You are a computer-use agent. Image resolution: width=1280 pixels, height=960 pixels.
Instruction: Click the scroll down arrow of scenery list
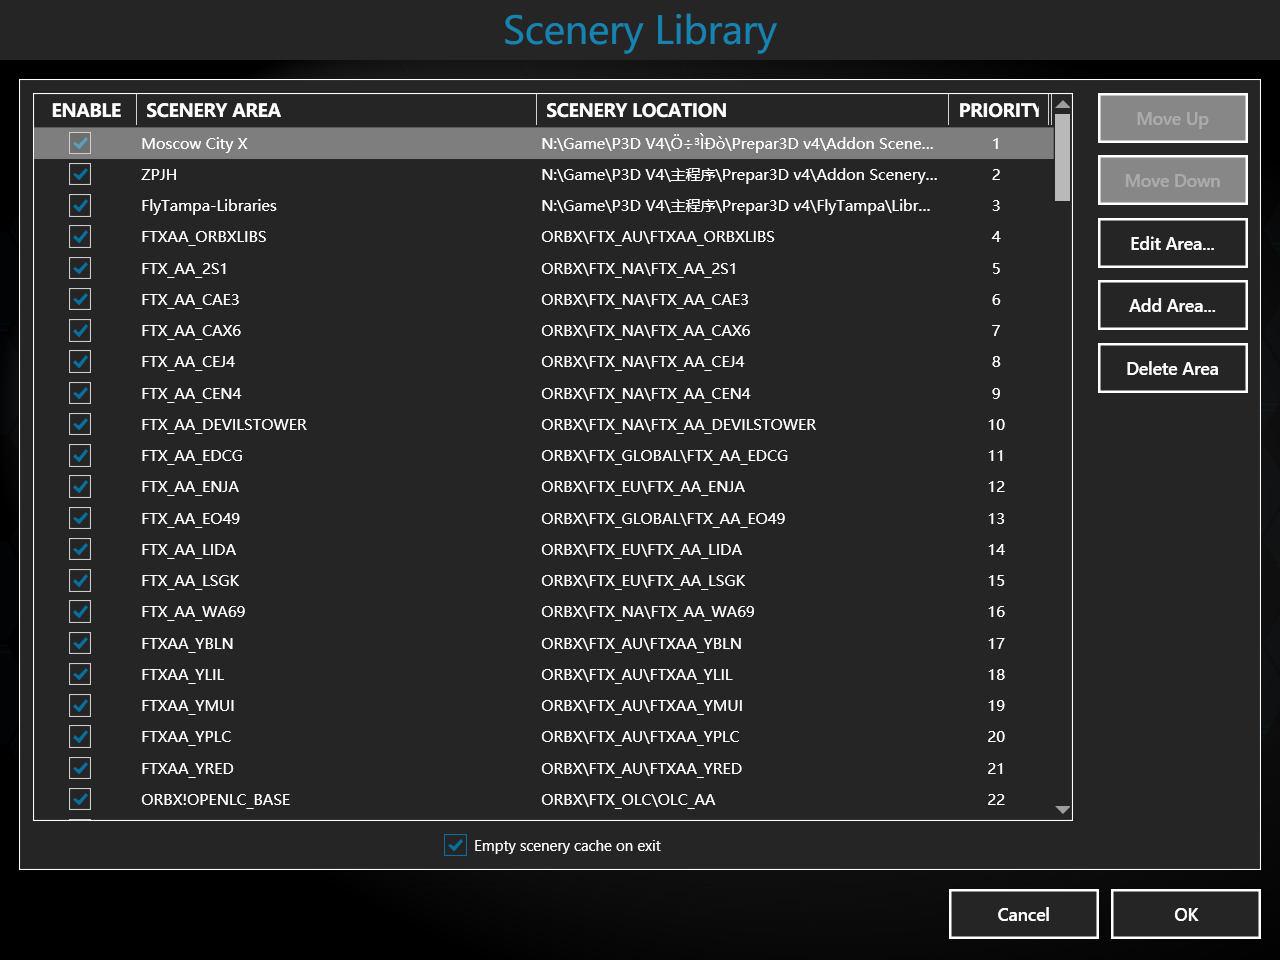click(1063, 810)
